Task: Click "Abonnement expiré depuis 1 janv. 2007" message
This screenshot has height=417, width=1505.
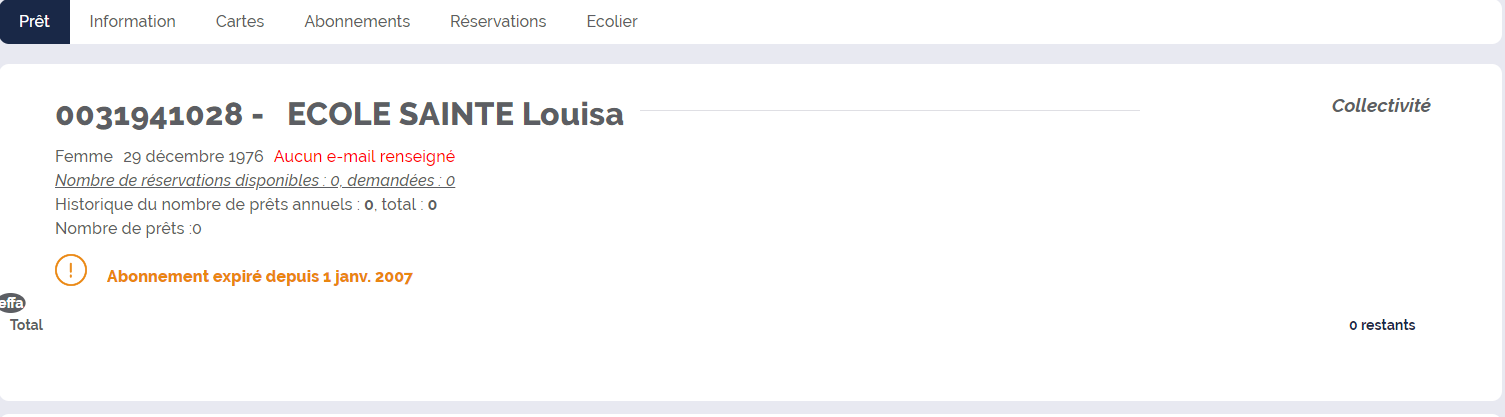Action: [x=260, y=276]
